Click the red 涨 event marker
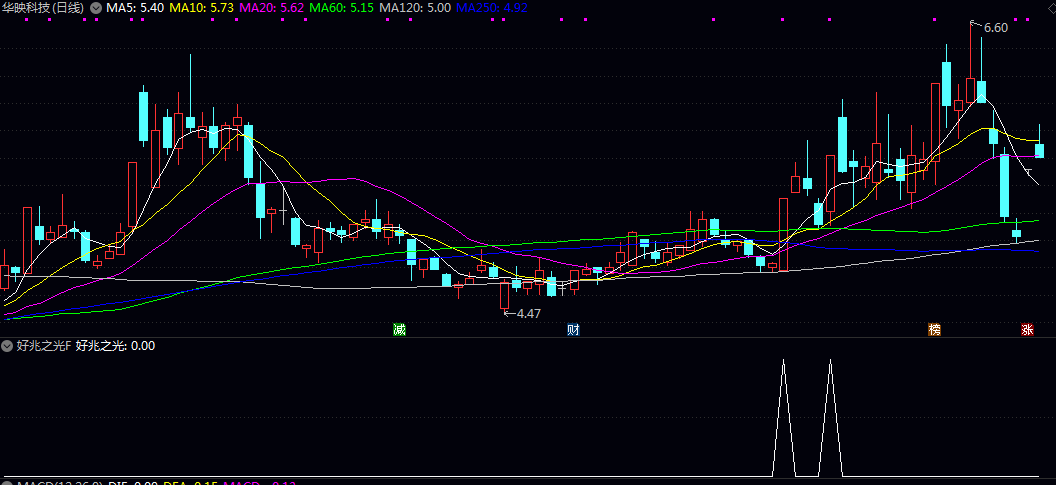The width and height of the screenshot is (1056, 485). (x=1028, y=329)
